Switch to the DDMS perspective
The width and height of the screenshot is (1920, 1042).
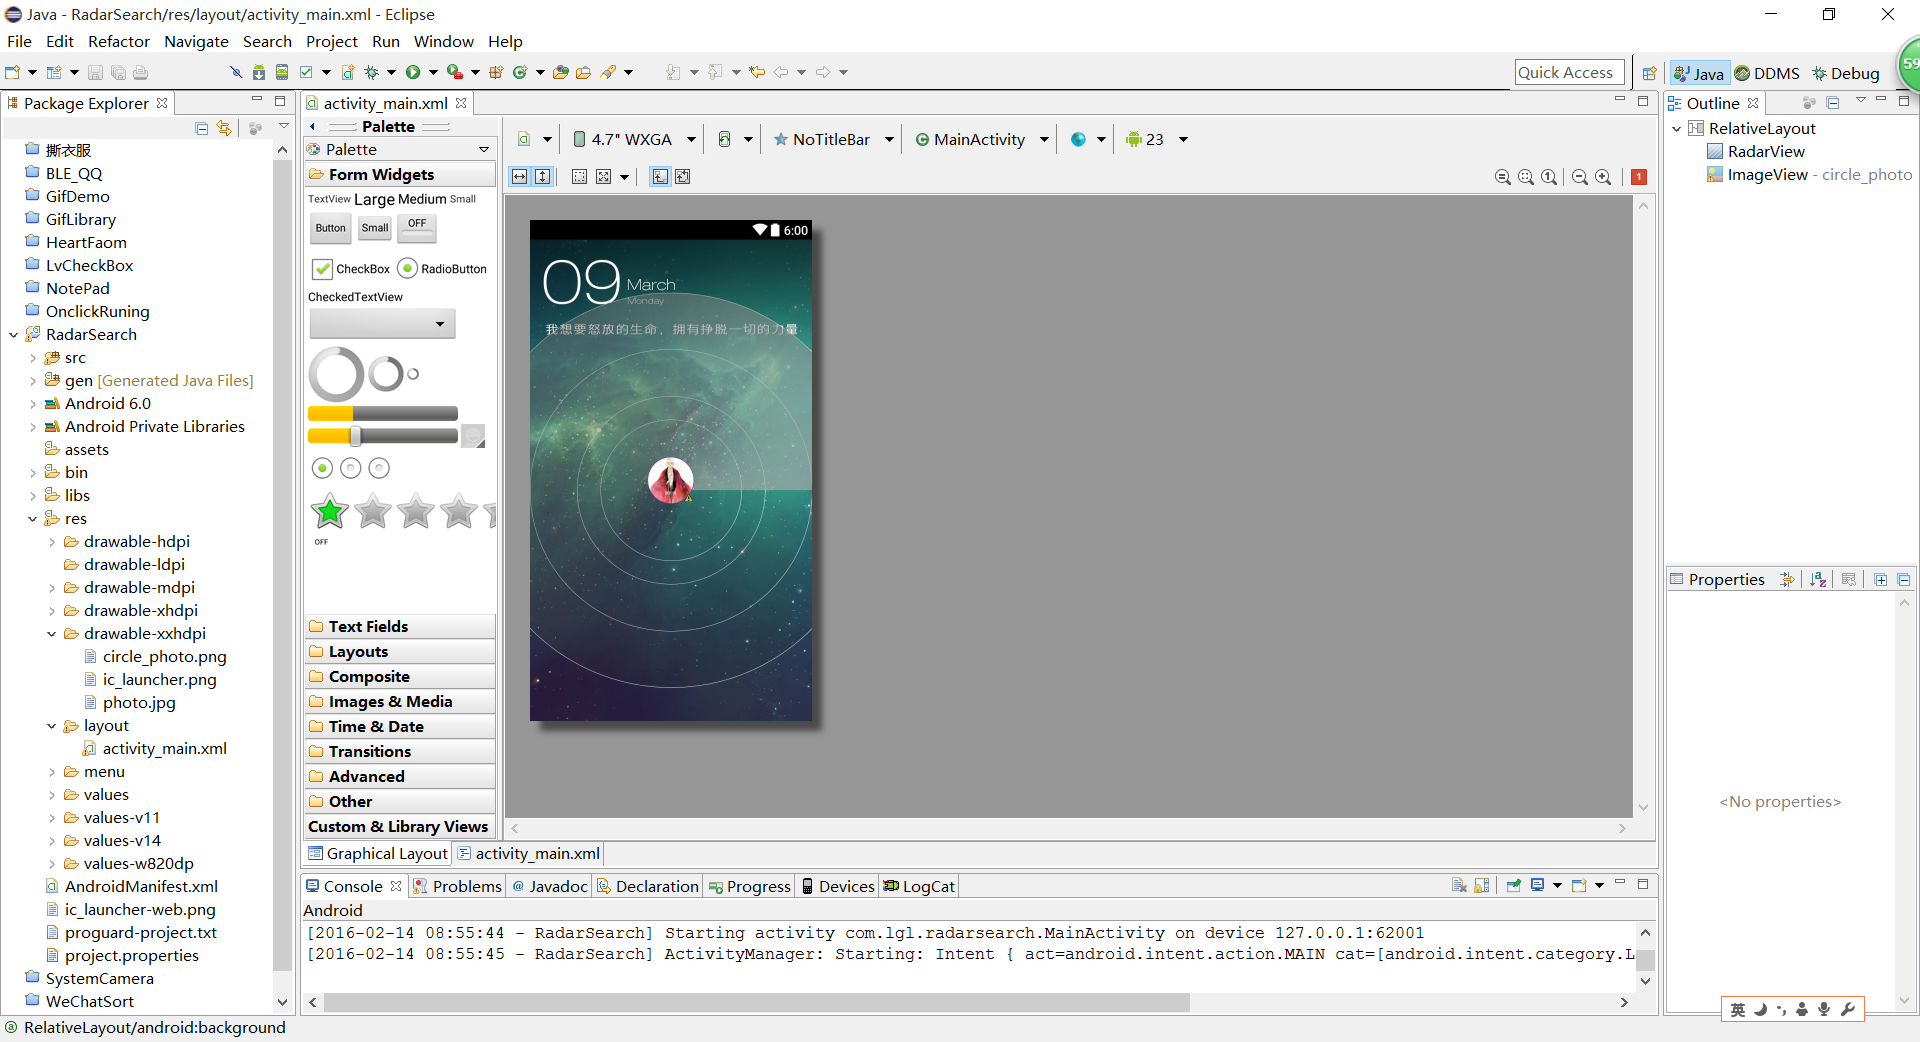point(1767,73)
